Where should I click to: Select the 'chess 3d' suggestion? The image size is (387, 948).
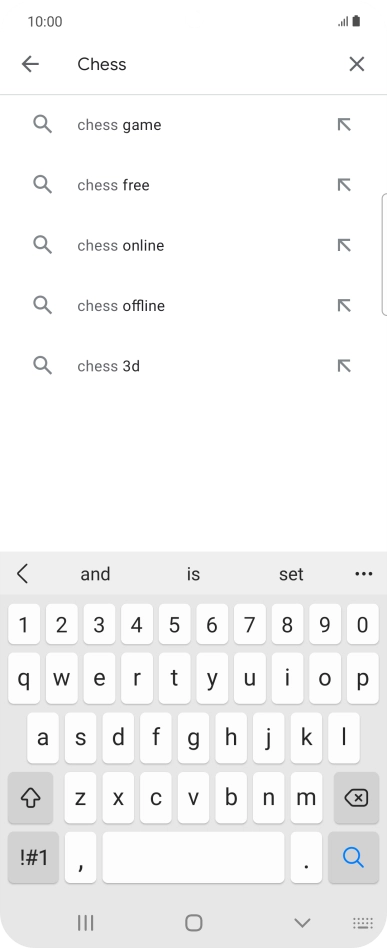(194, 366)
